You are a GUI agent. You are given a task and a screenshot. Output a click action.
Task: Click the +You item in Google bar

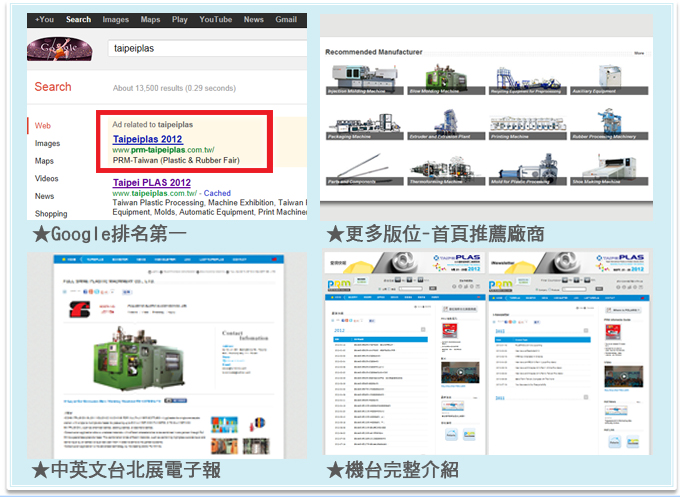(x=44, y=20)
